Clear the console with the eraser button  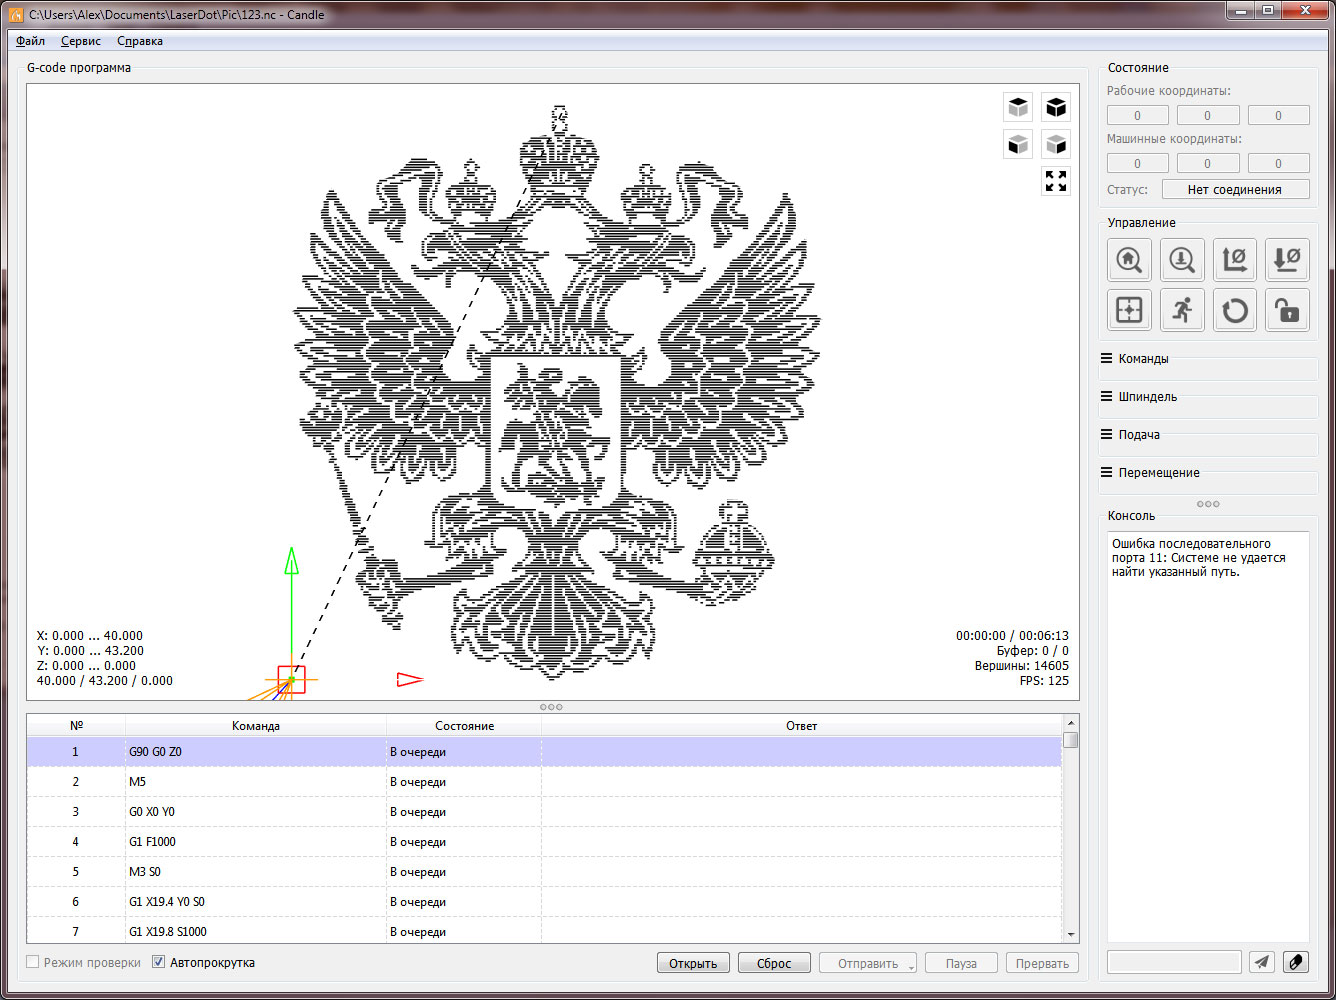coord(1295,962)
